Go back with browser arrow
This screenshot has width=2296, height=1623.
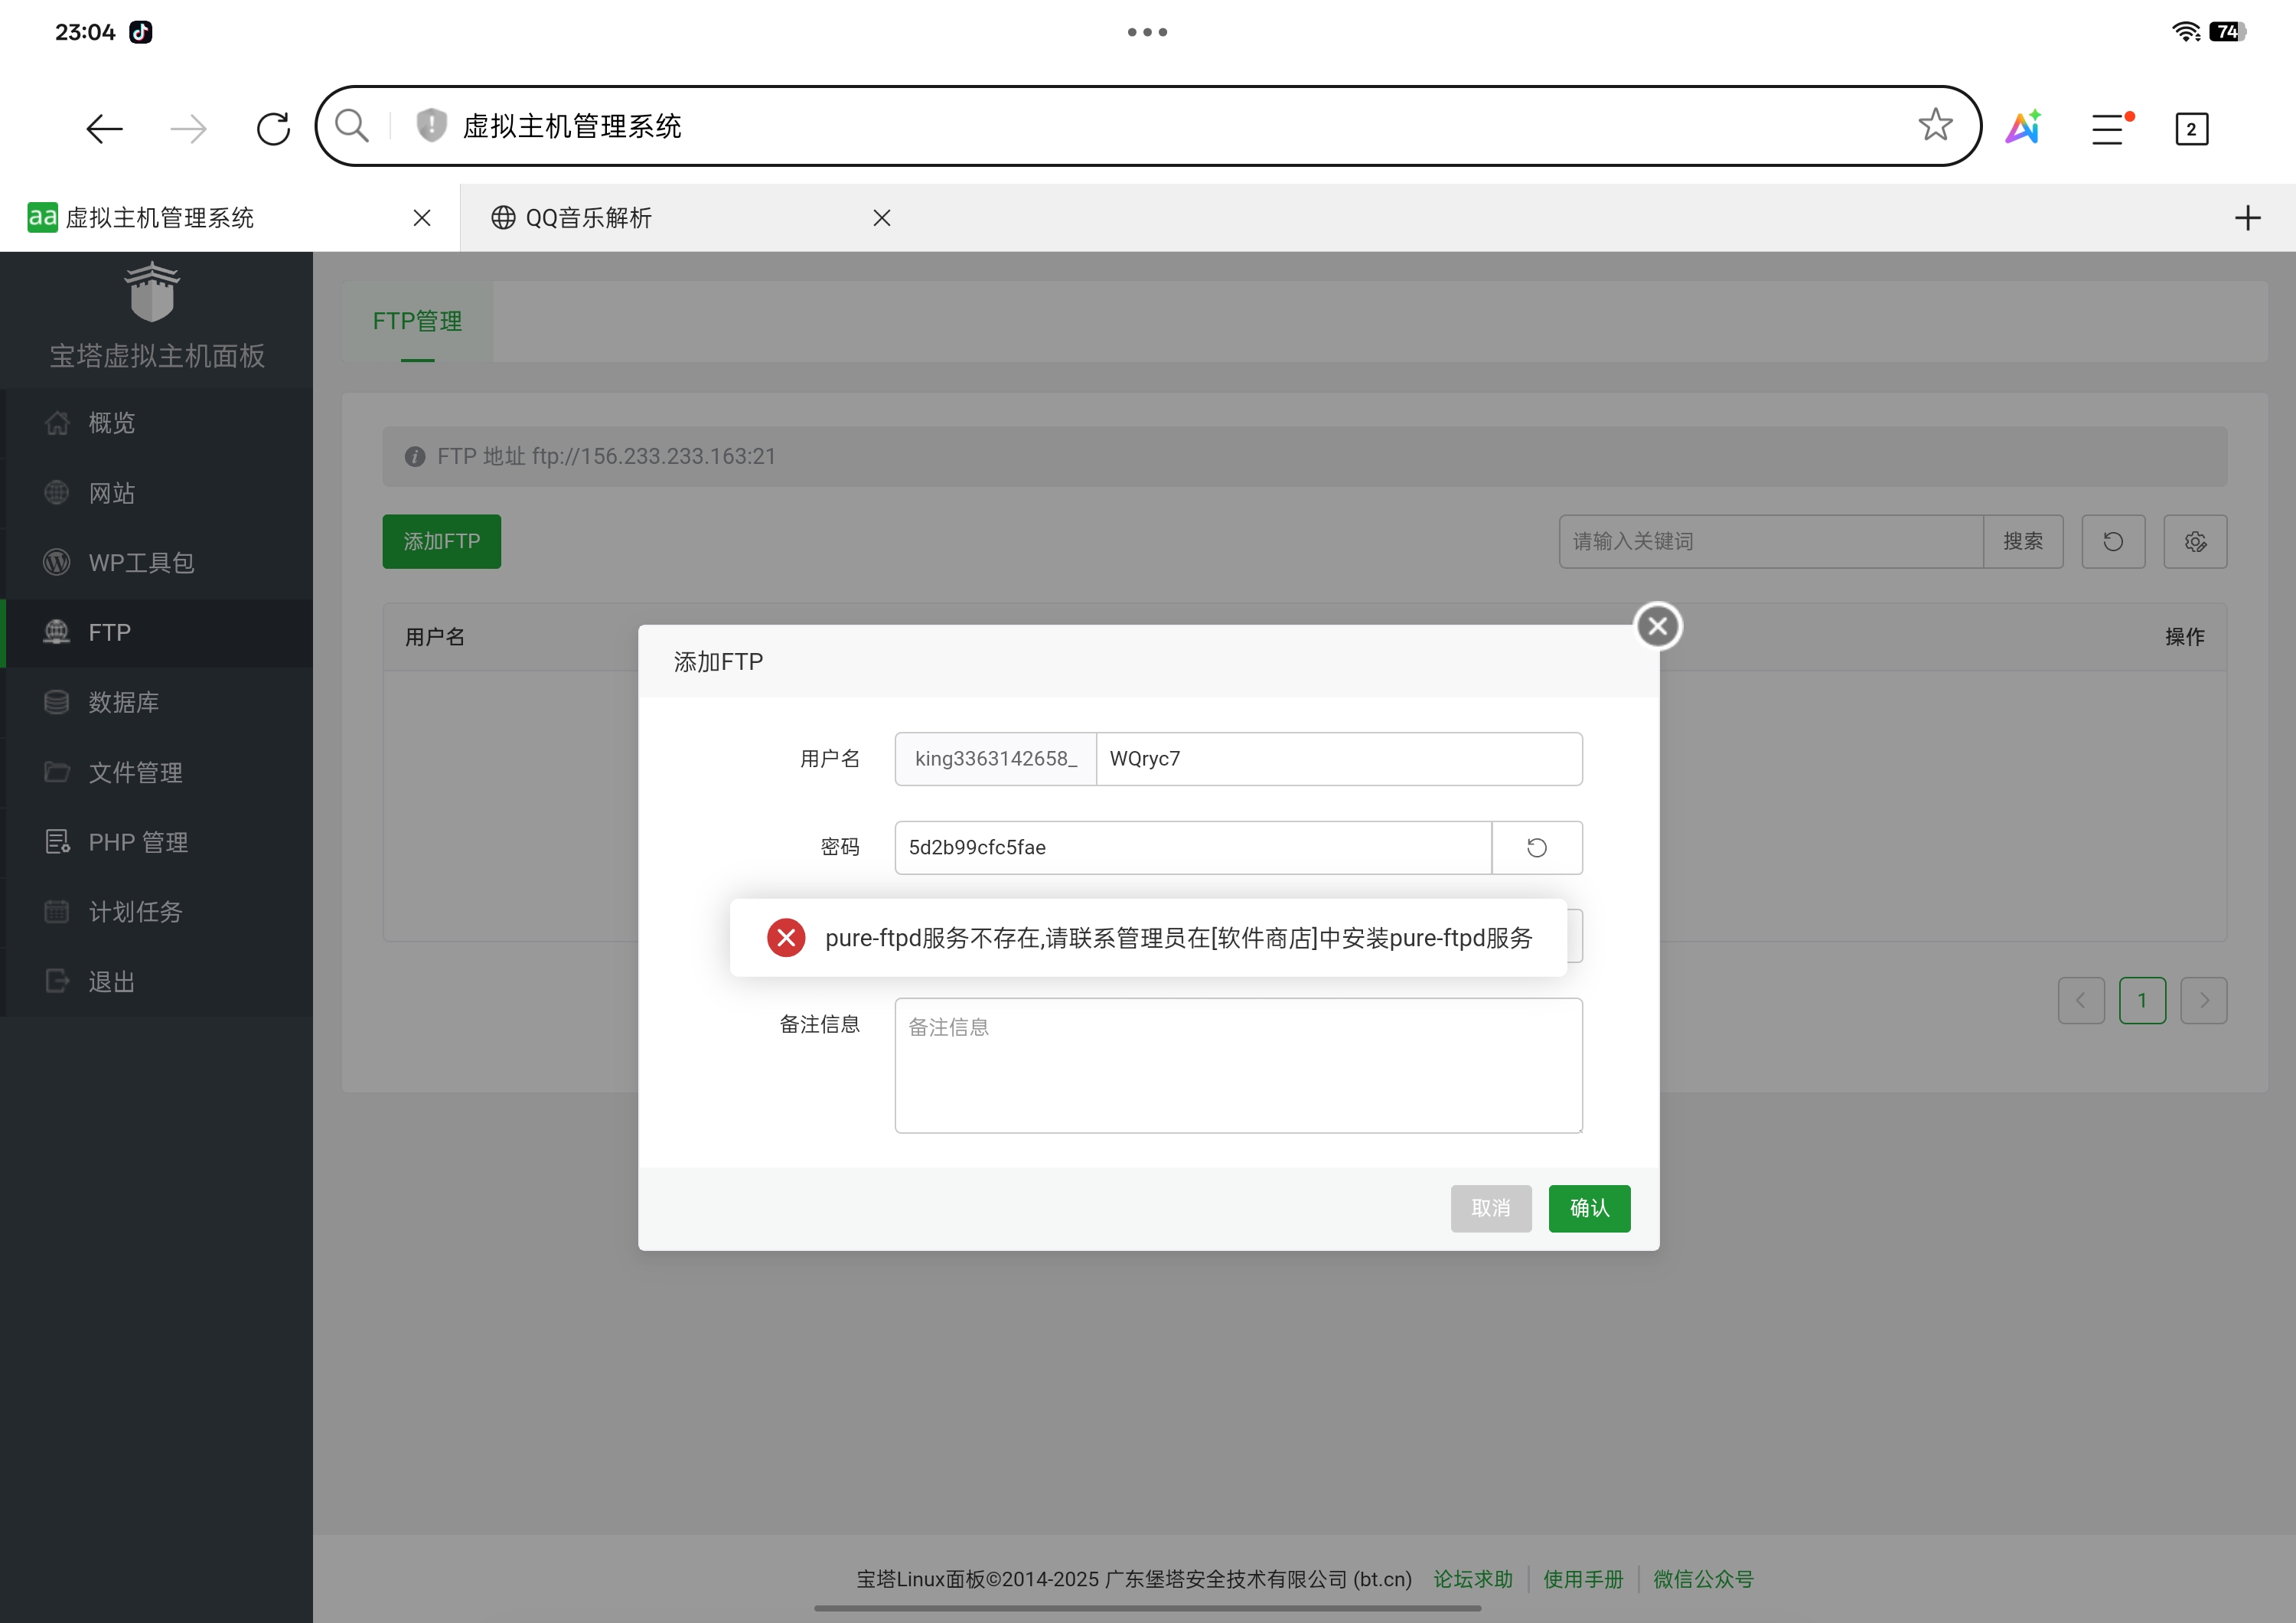104,128
